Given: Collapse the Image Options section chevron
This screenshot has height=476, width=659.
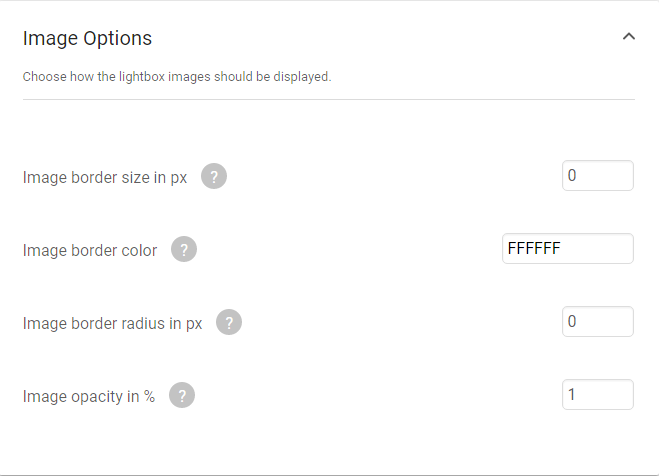Looking at the screenshot, I should click(628, 37).
